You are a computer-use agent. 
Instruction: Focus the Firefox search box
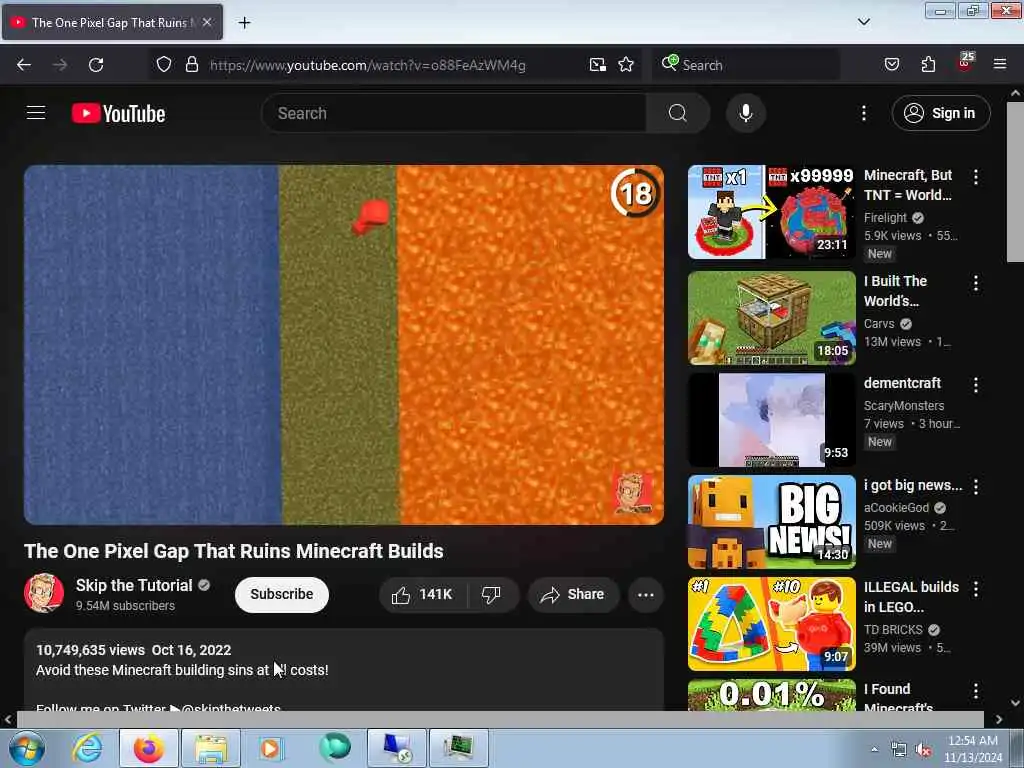746,65
